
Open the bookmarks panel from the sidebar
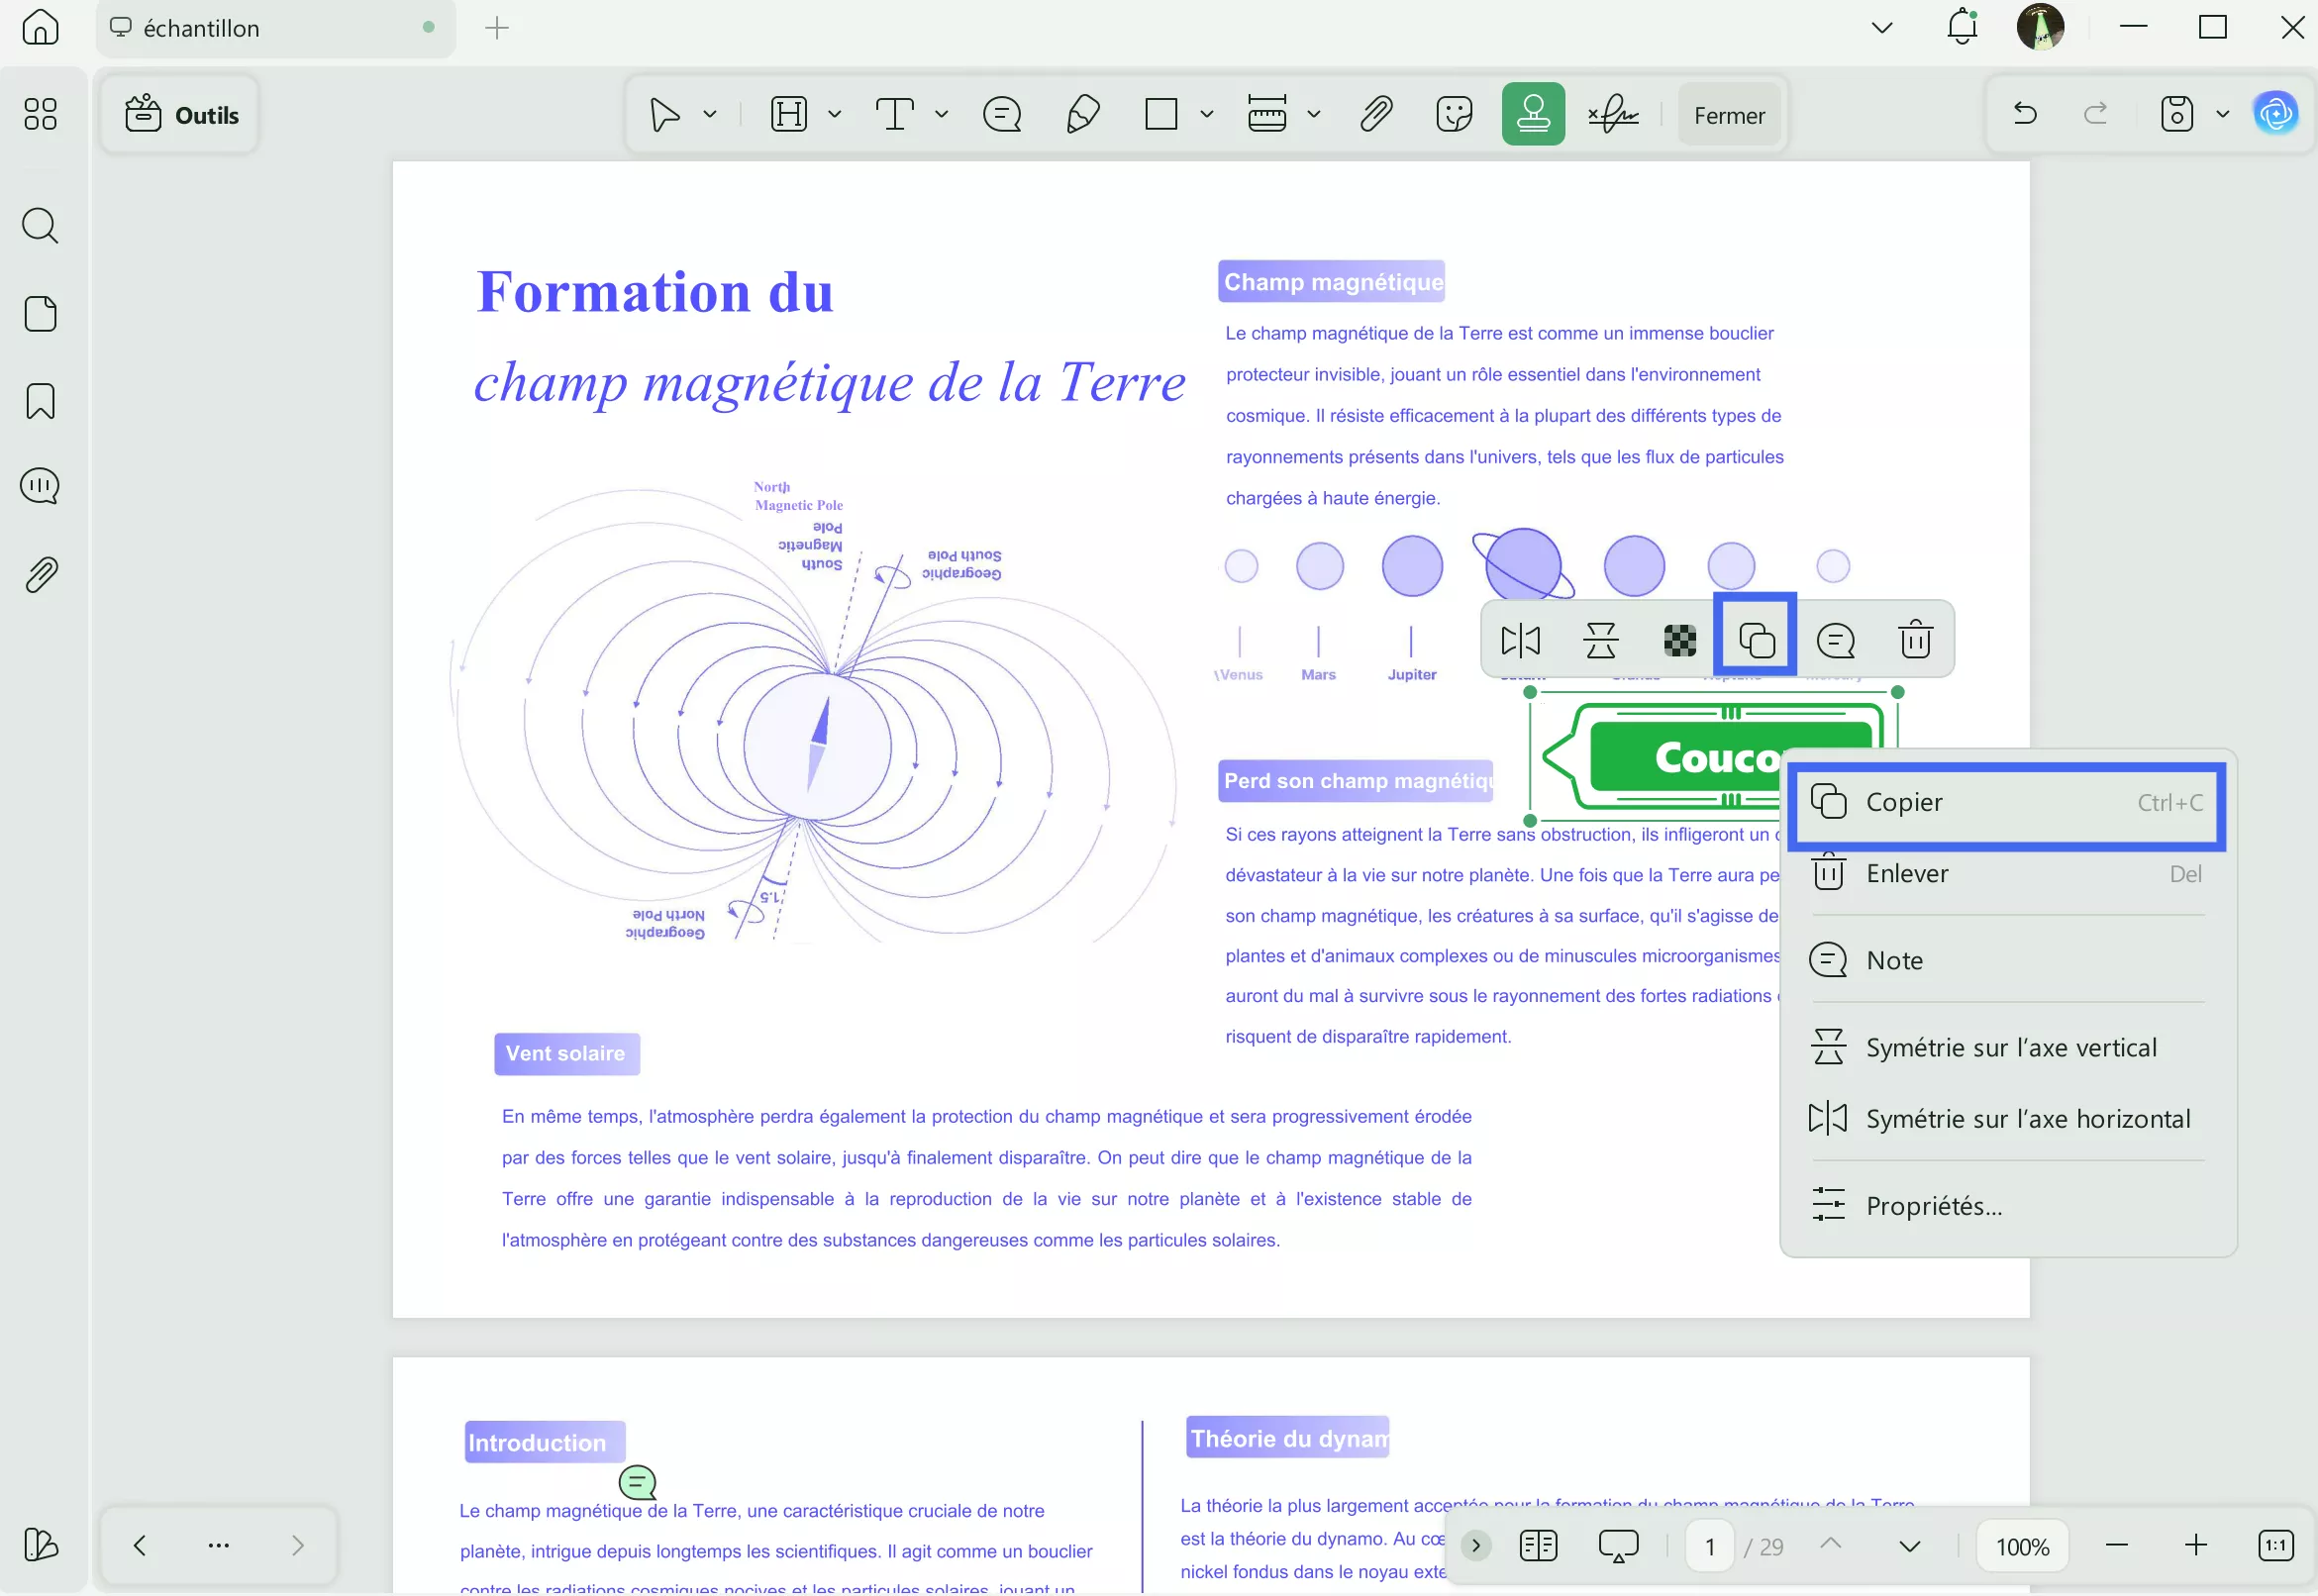41,401
